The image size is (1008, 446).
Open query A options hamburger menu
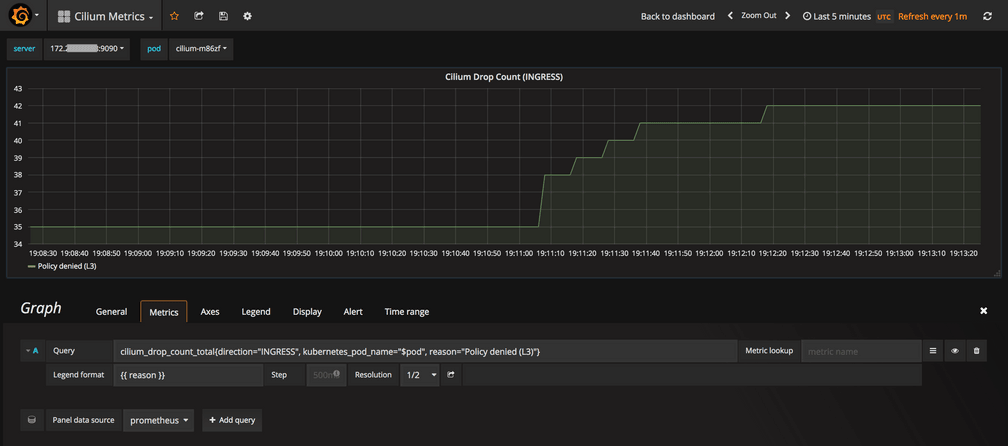click(933, 351)
